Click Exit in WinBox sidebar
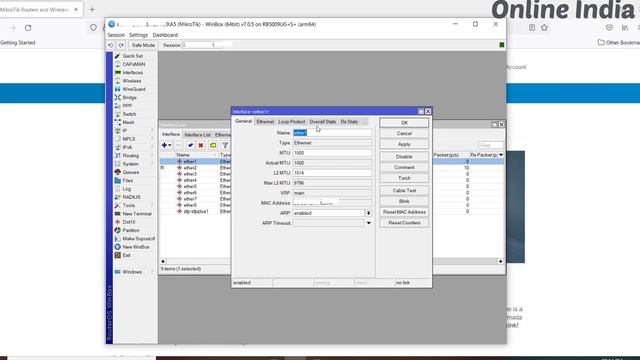 coord(127,255)
